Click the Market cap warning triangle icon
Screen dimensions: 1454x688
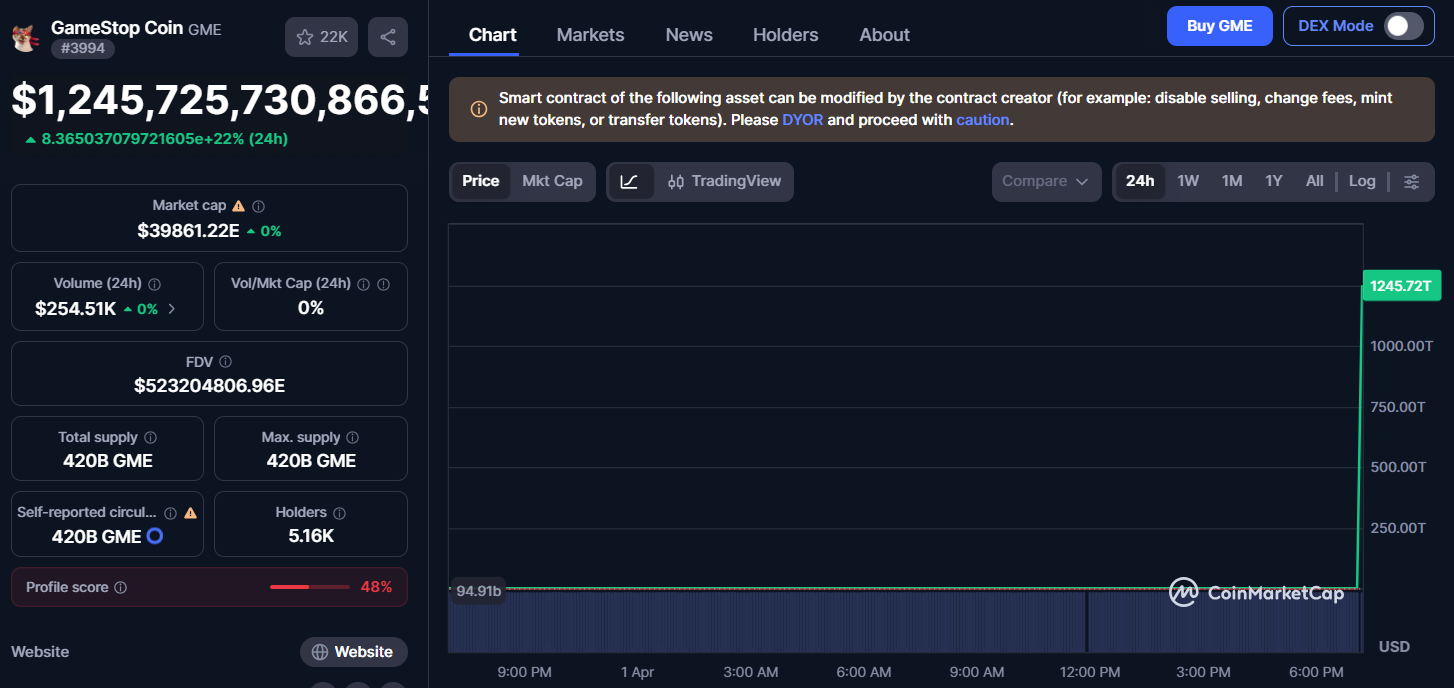238,206
